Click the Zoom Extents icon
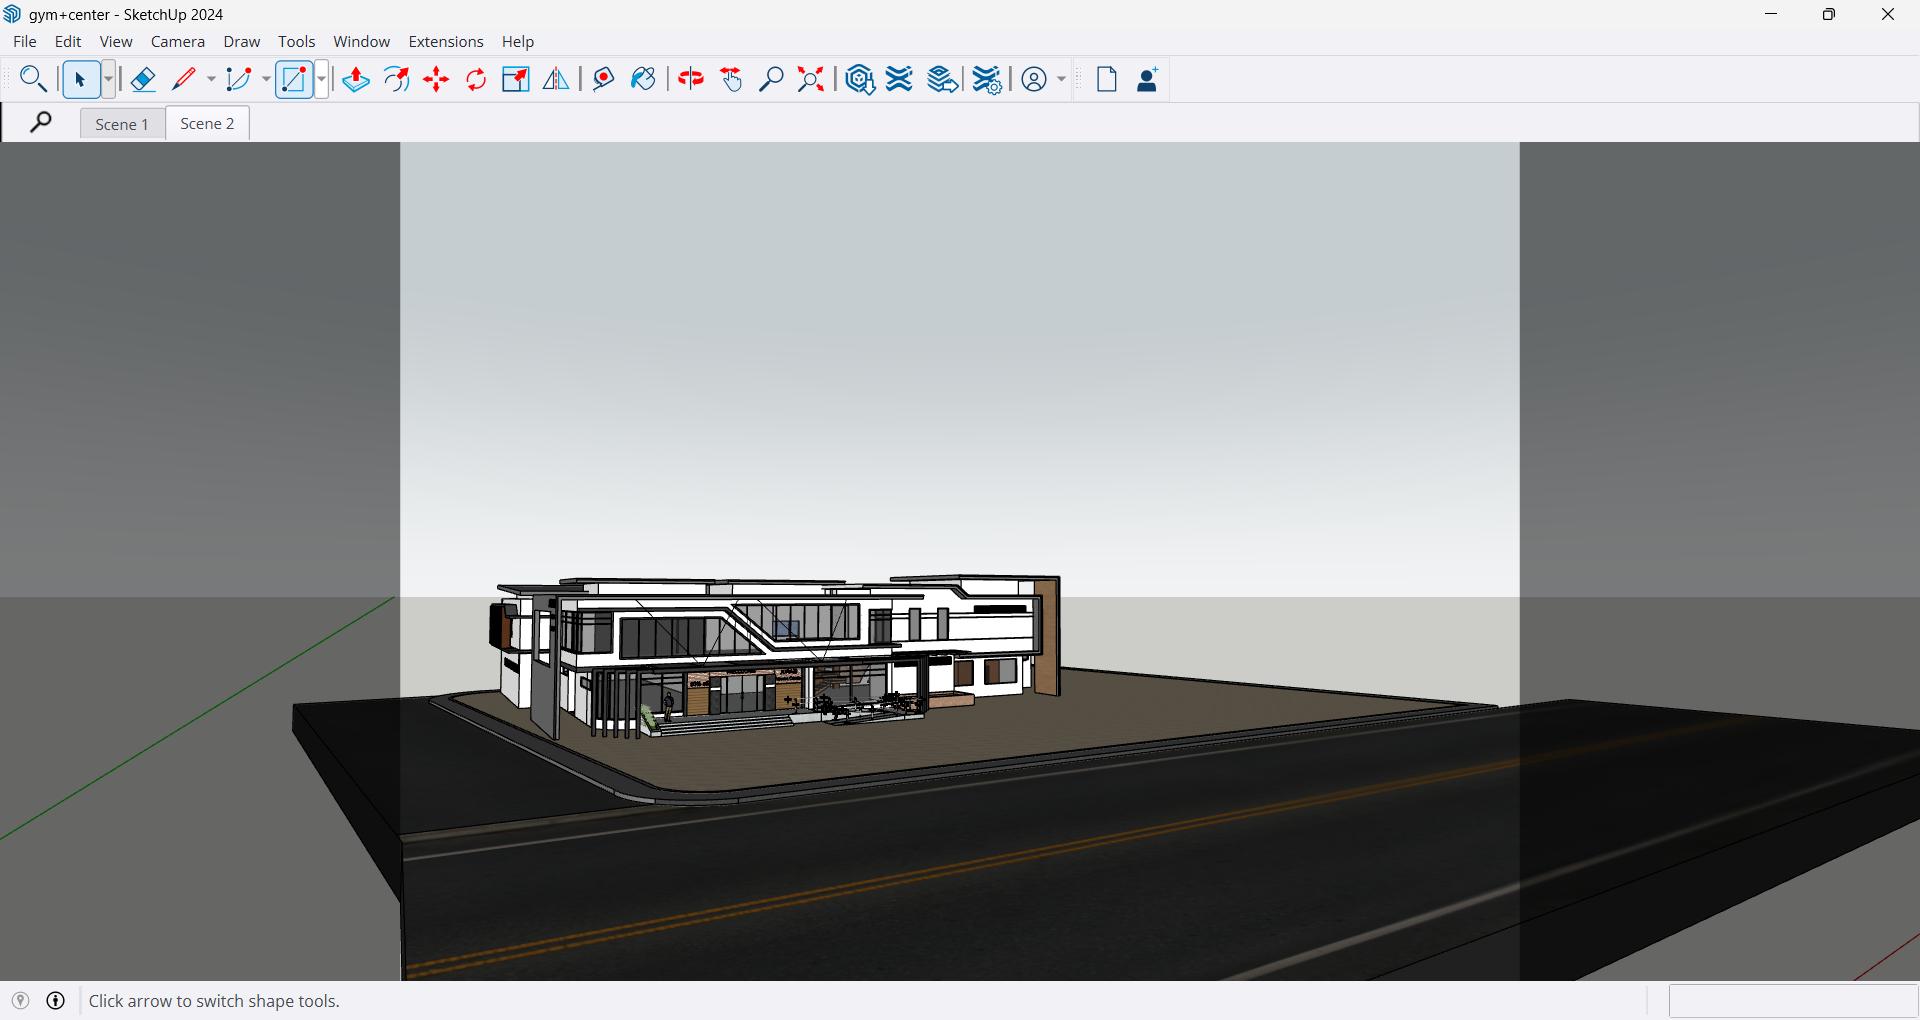 (x=811, y=80)
